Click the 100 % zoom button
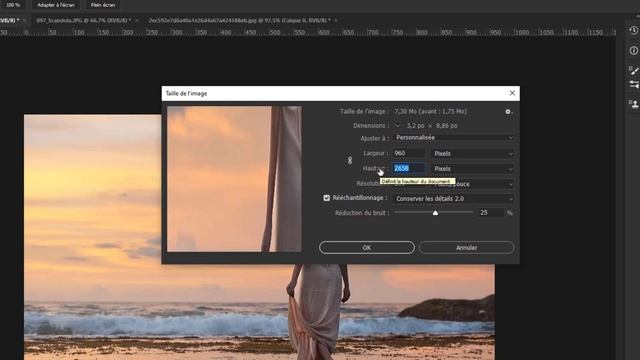 [13, 5]
